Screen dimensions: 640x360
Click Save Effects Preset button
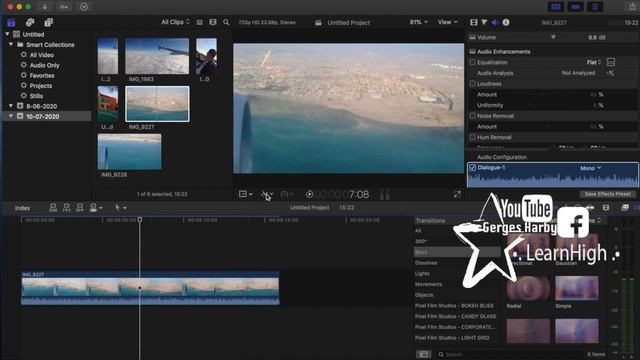click(608, 194)
